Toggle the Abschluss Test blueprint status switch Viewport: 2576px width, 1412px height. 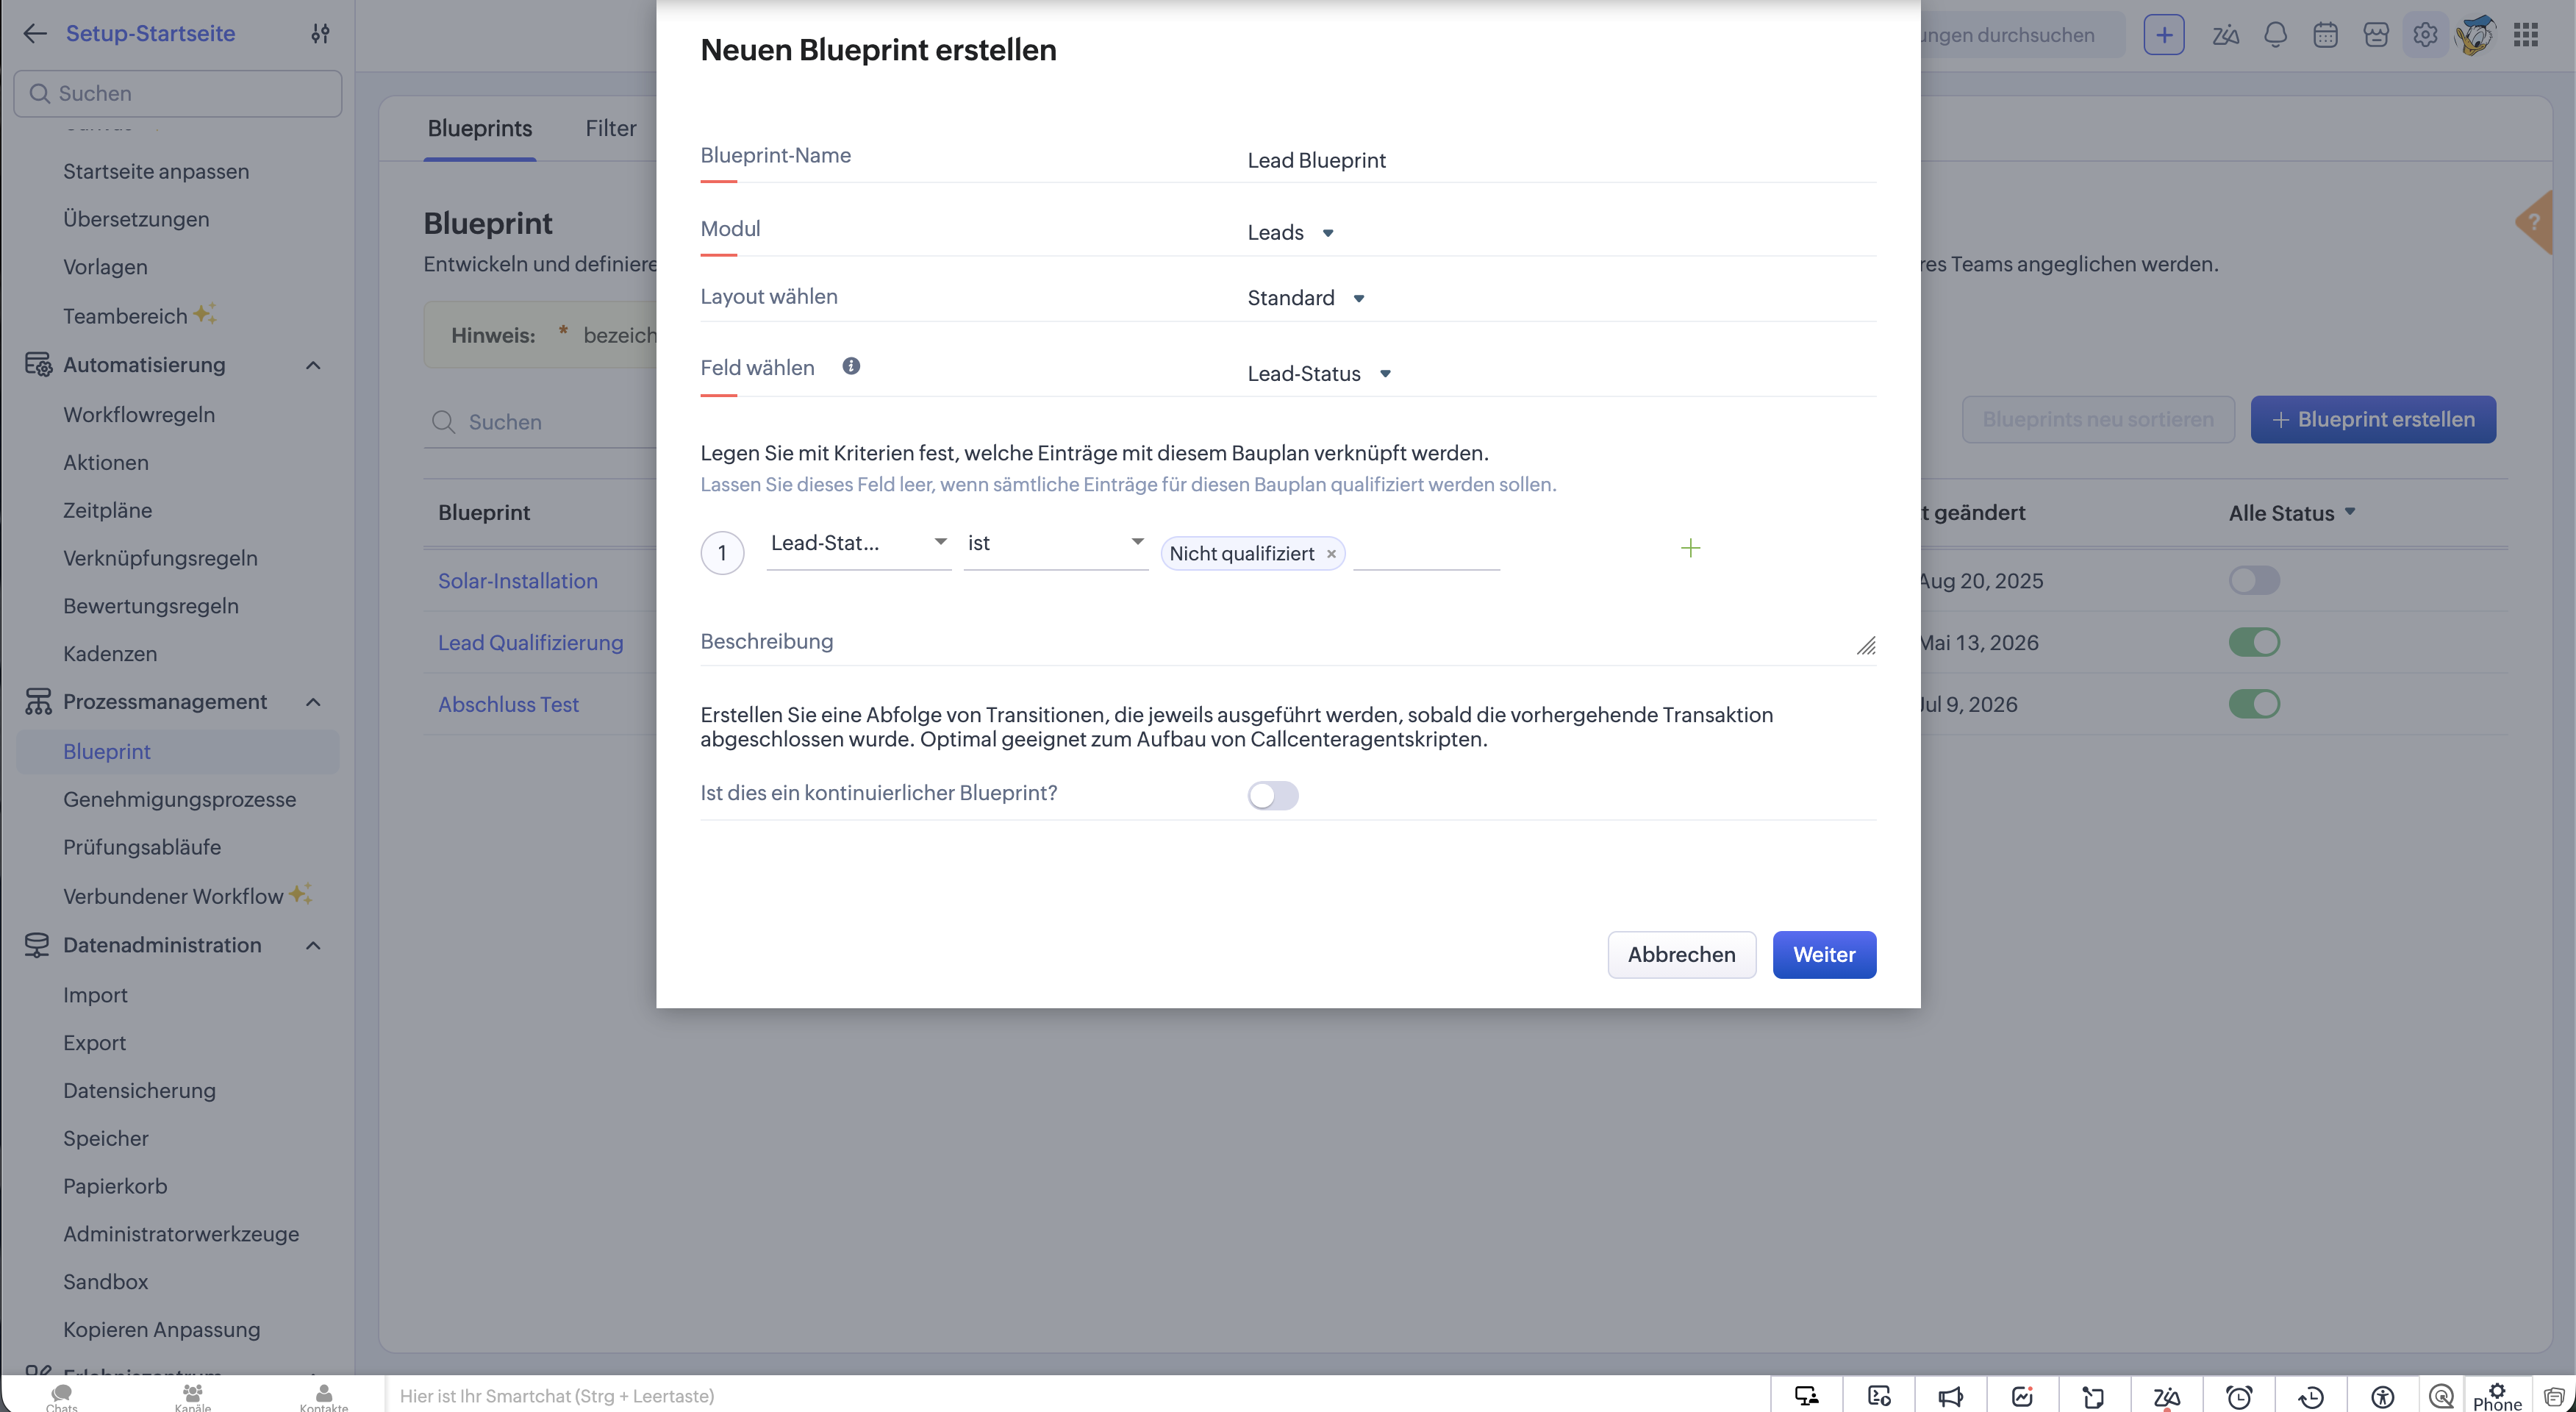(x=2254, y=704)
